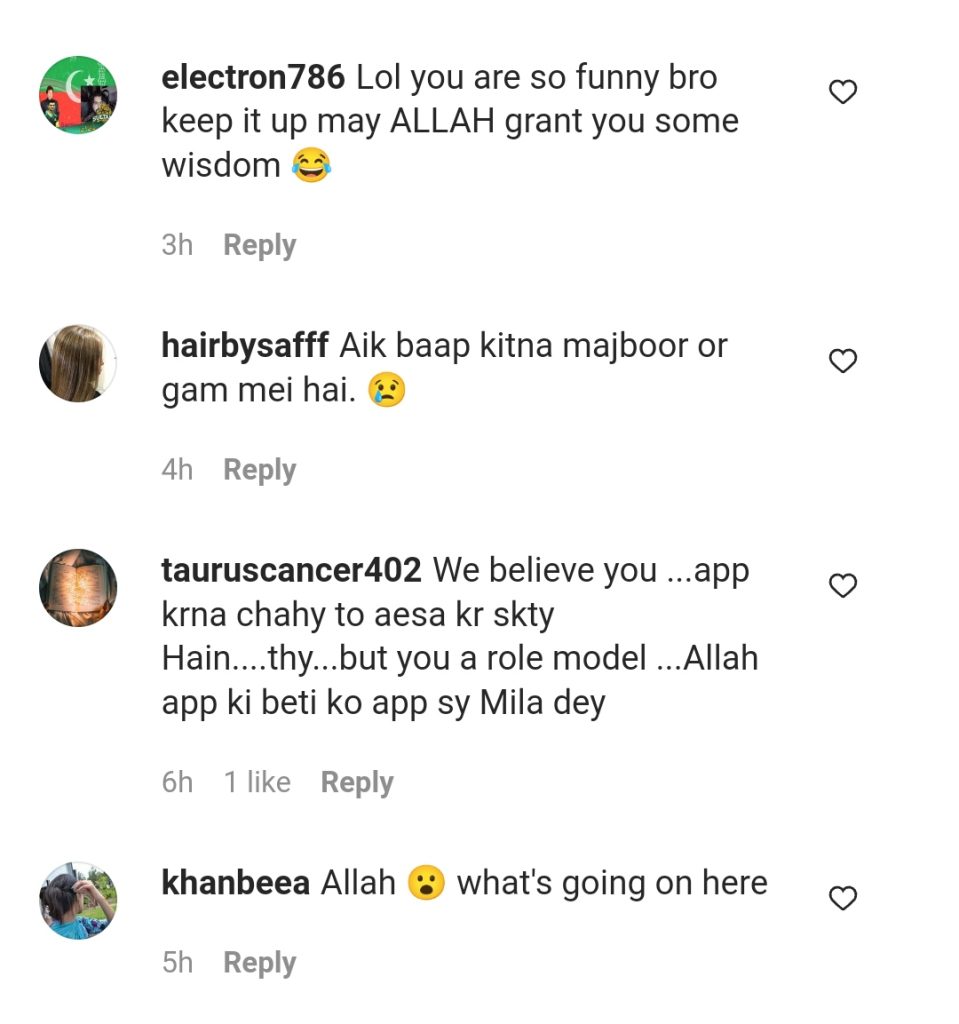Tap khanbeea's profile photo

(78, 900)
